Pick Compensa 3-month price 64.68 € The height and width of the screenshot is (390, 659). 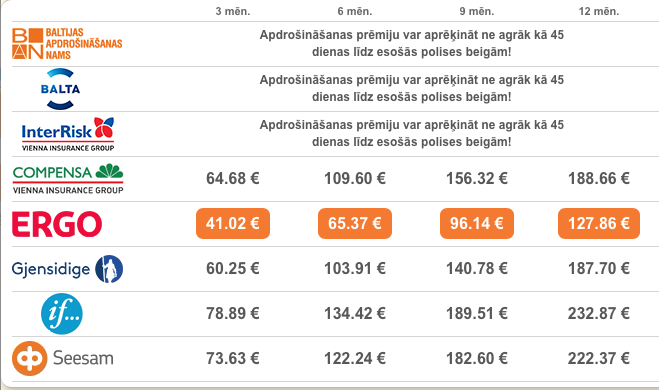[233, 179]
